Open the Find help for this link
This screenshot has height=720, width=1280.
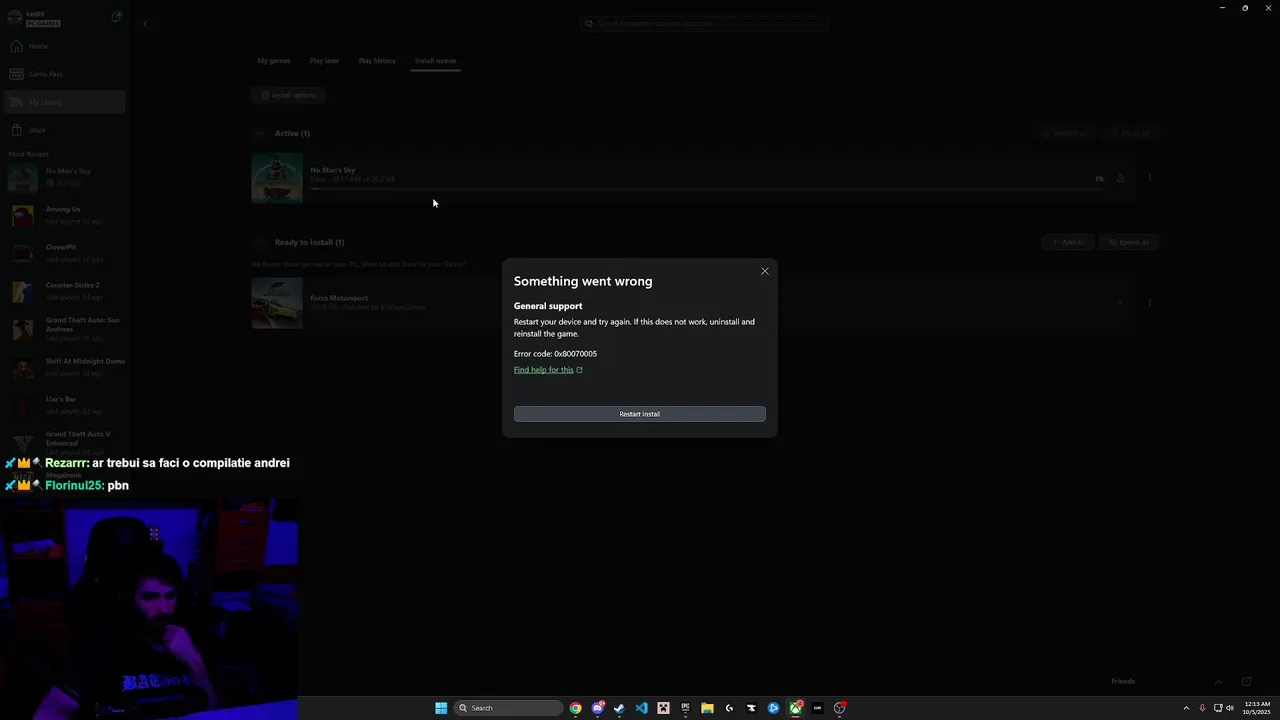548,370
